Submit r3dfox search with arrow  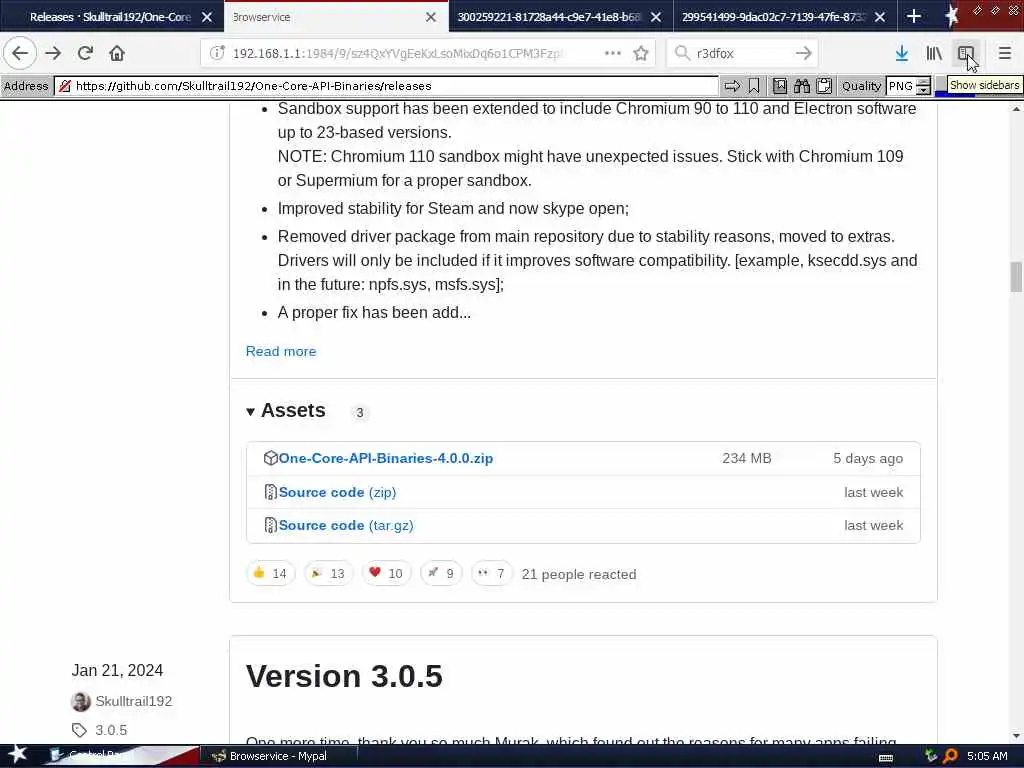(x=804, y=53)
